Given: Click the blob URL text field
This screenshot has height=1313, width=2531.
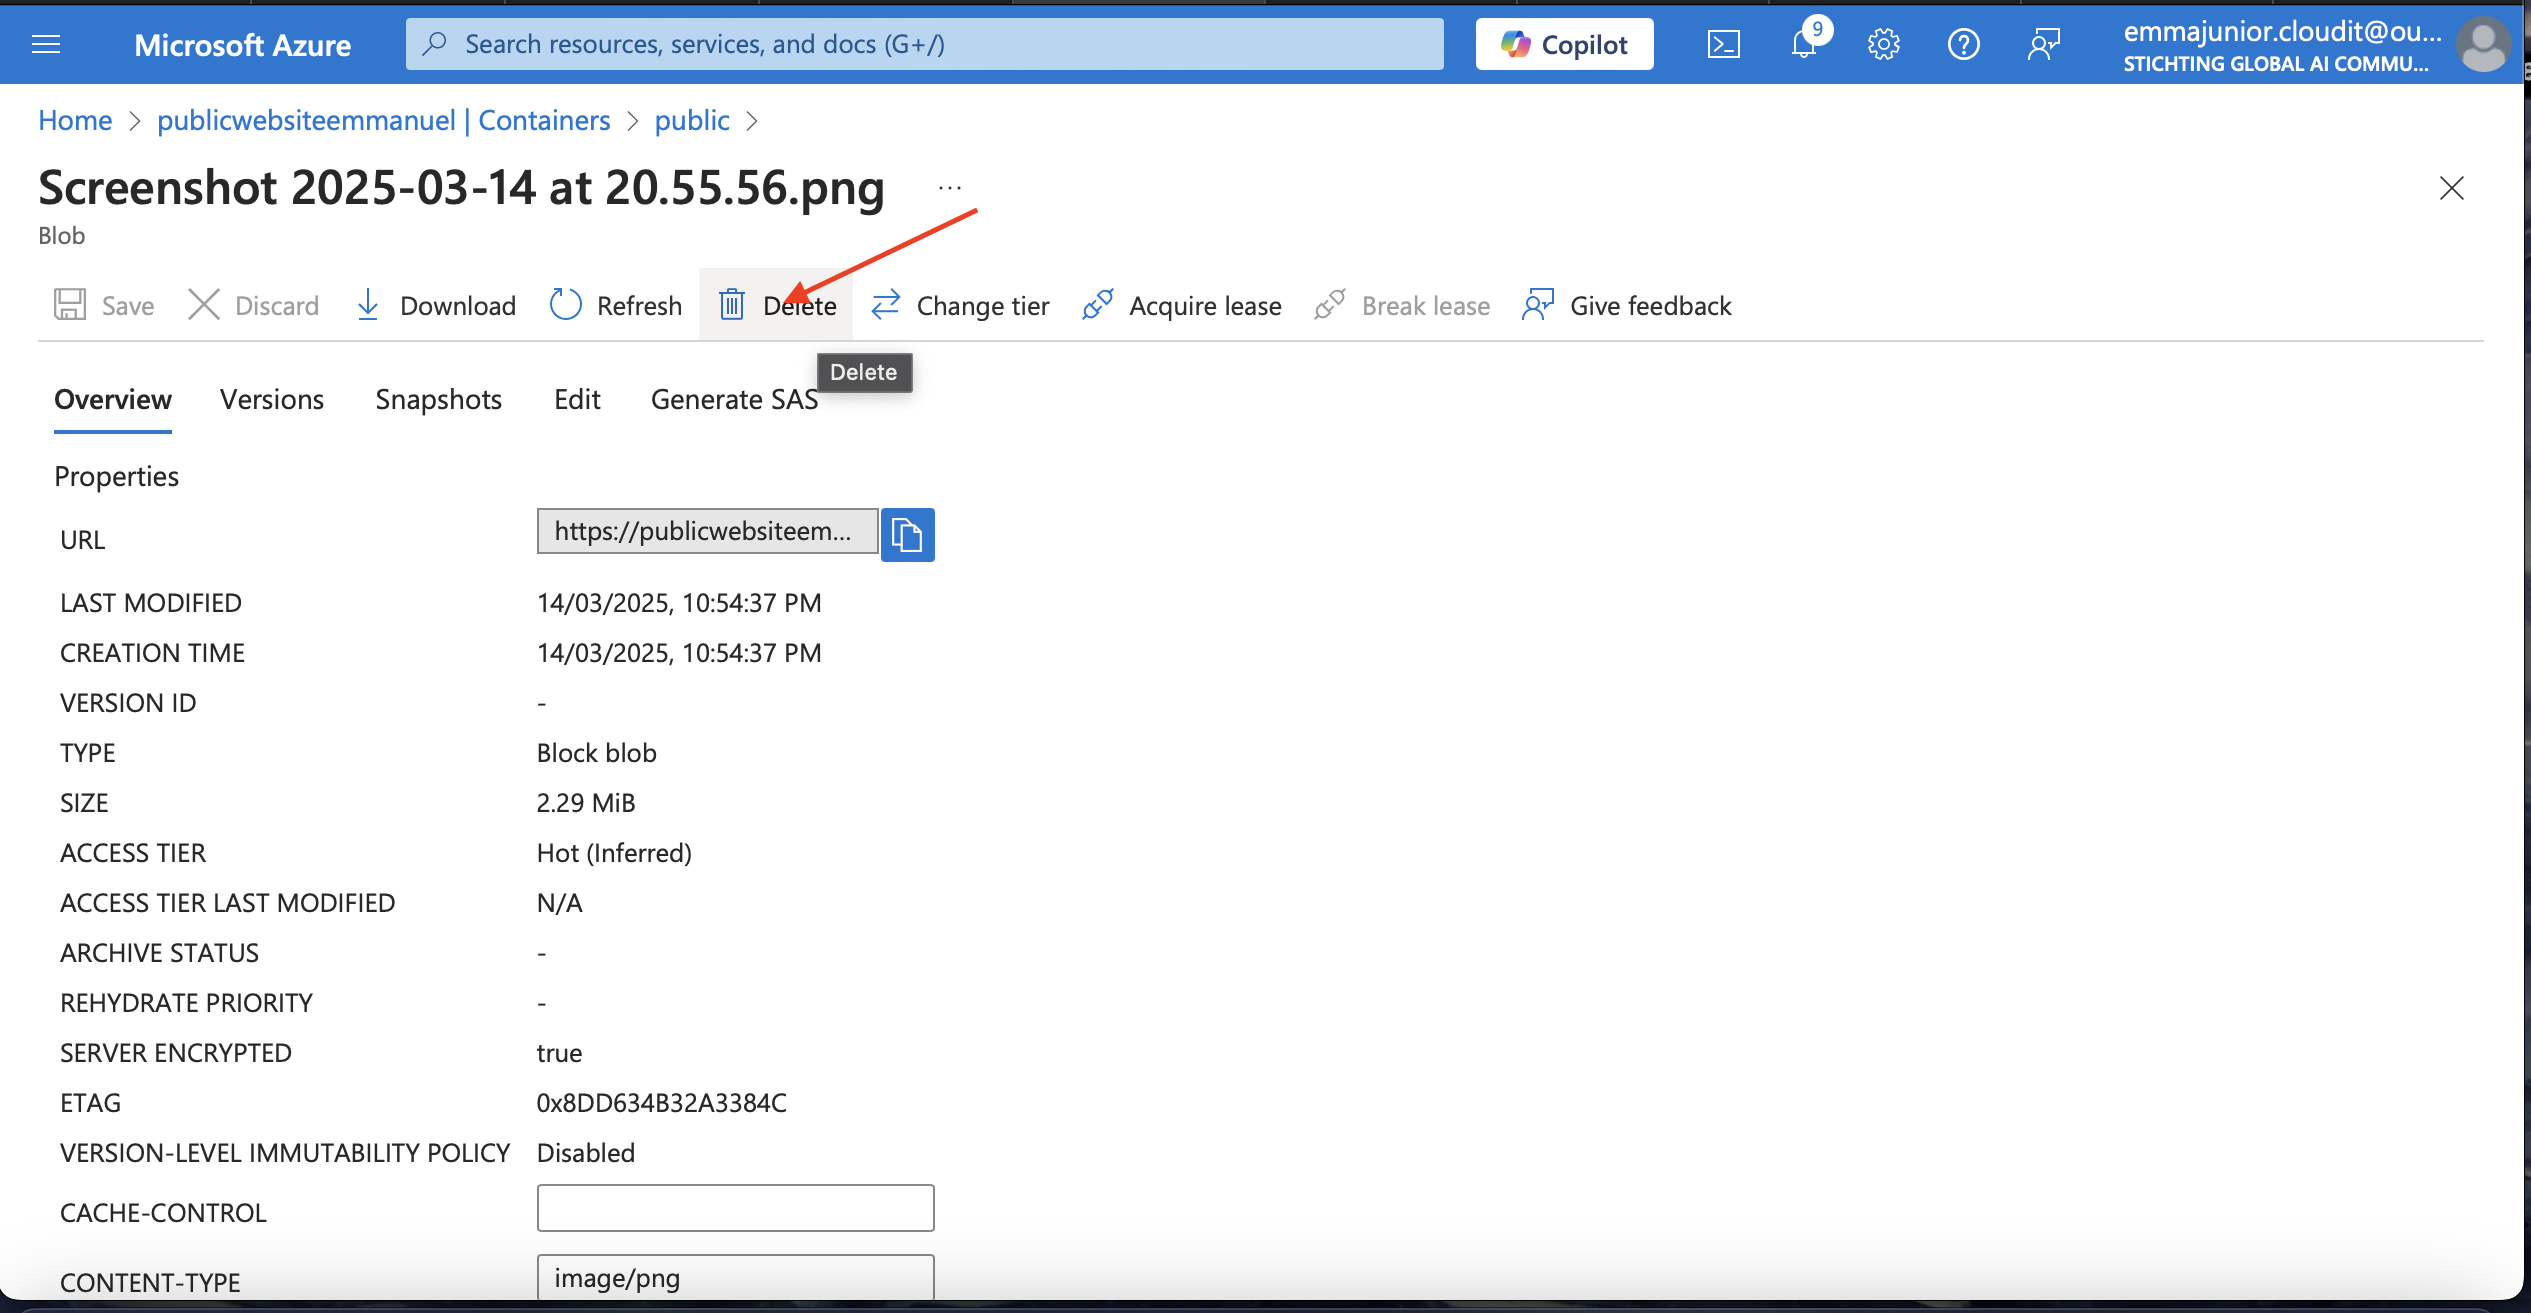Looking at the screenshot, I should (x=707, y=531).
